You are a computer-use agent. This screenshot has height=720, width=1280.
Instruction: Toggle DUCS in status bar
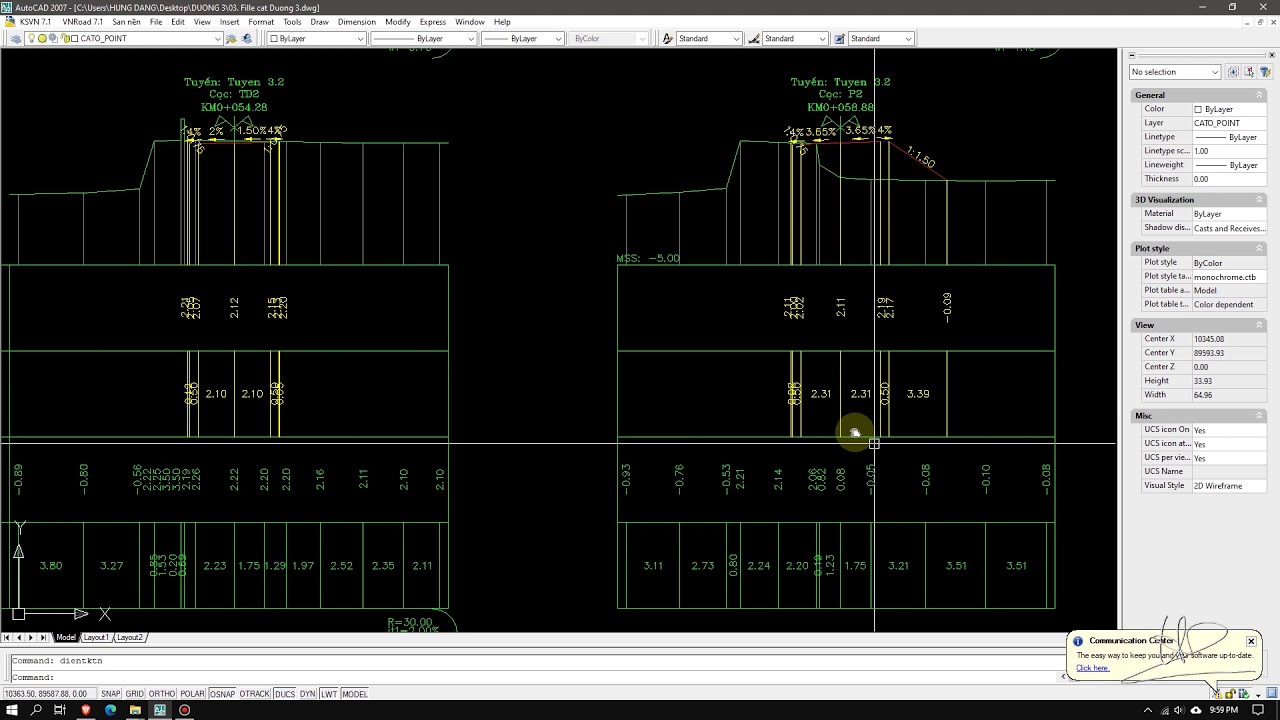pos(285,694)
